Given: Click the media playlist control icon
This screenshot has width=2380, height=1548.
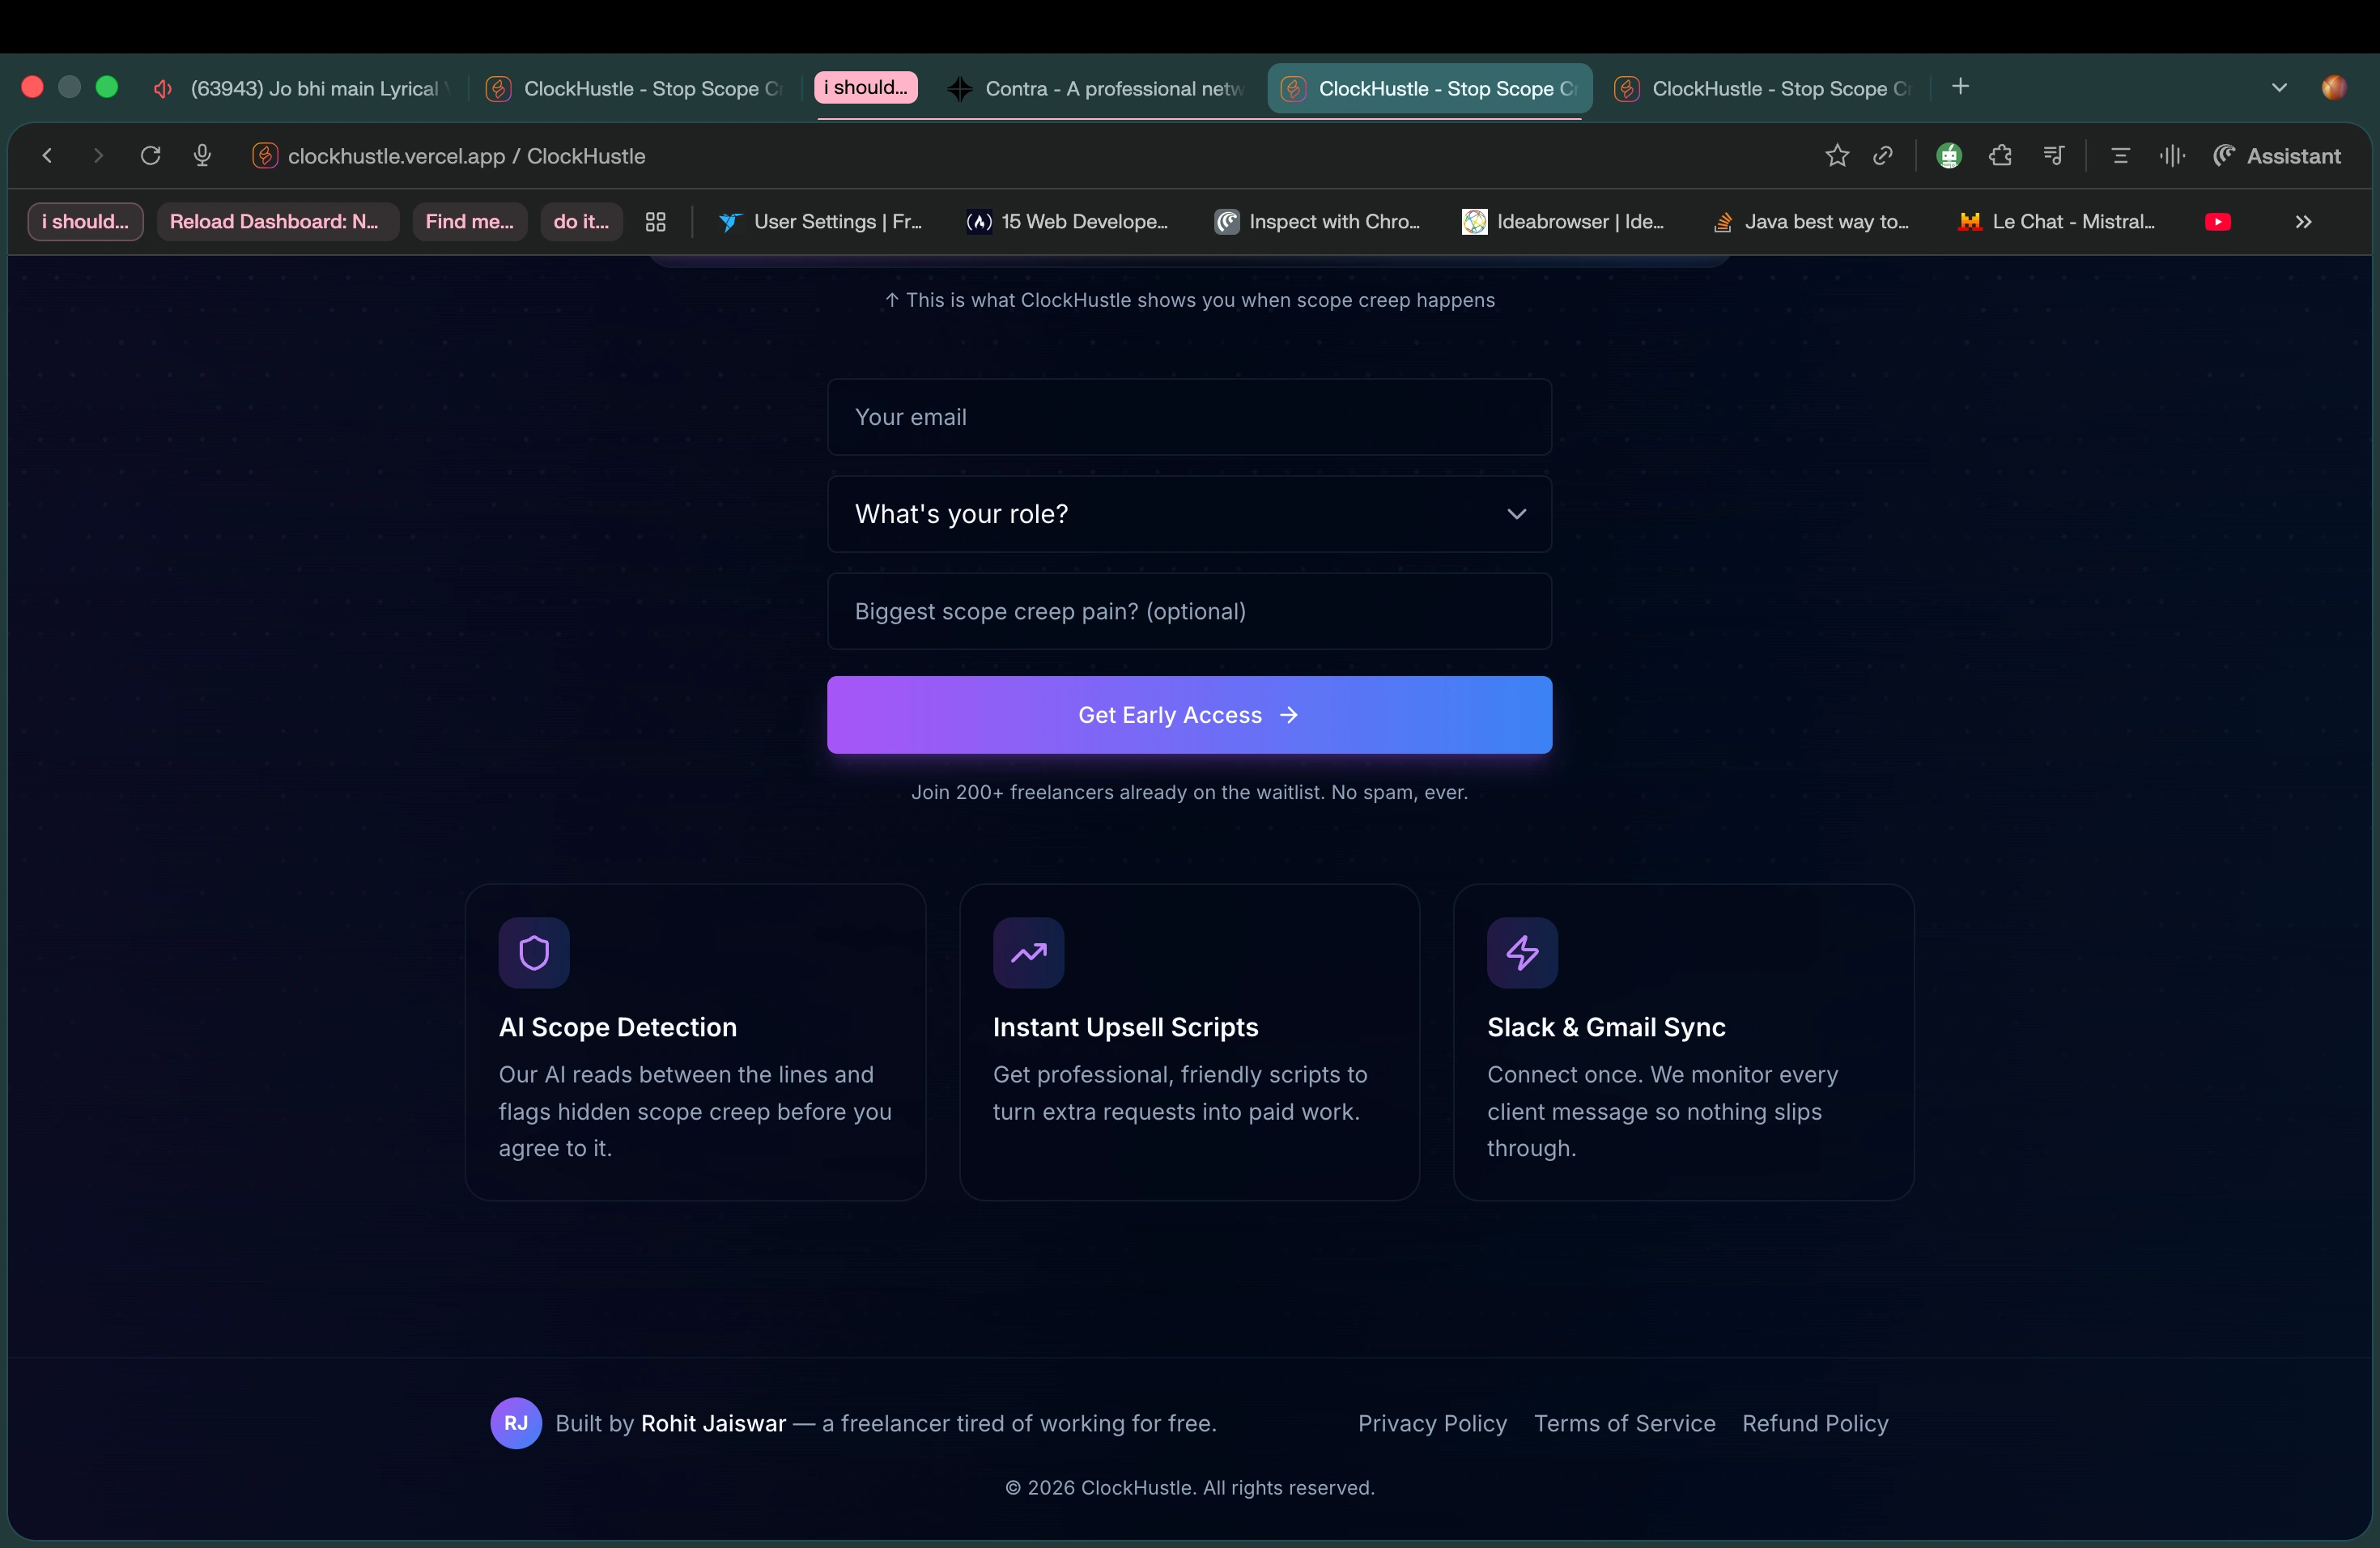Looking at the screenshot, I should (x=2053, y=156).
